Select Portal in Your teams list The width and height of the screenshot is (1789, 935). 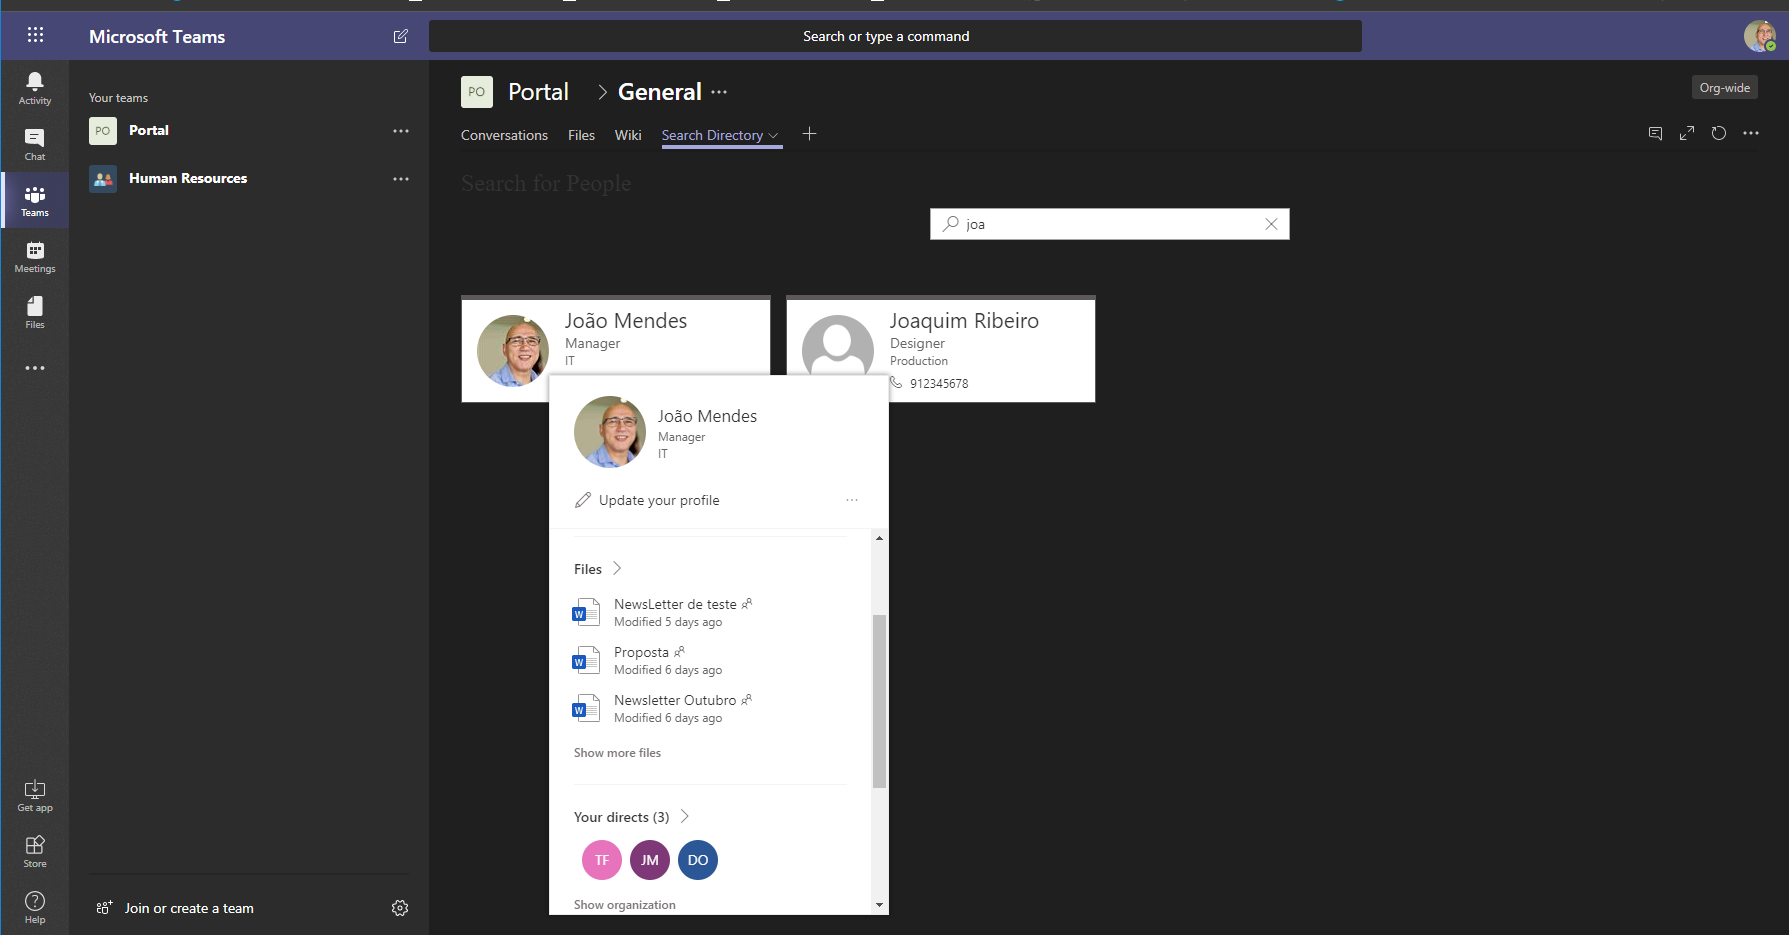click(x=149, y=130)
